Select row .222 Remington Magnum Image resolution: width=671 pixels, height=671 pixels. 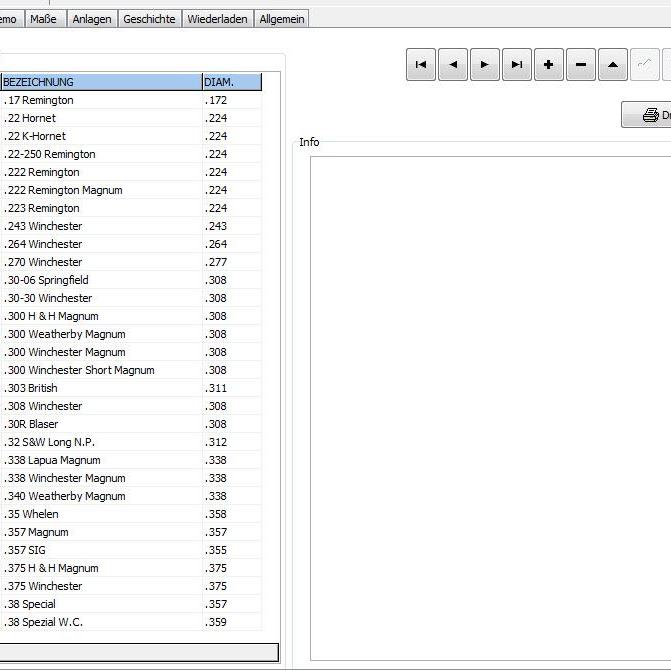click(x=131, y=190)
